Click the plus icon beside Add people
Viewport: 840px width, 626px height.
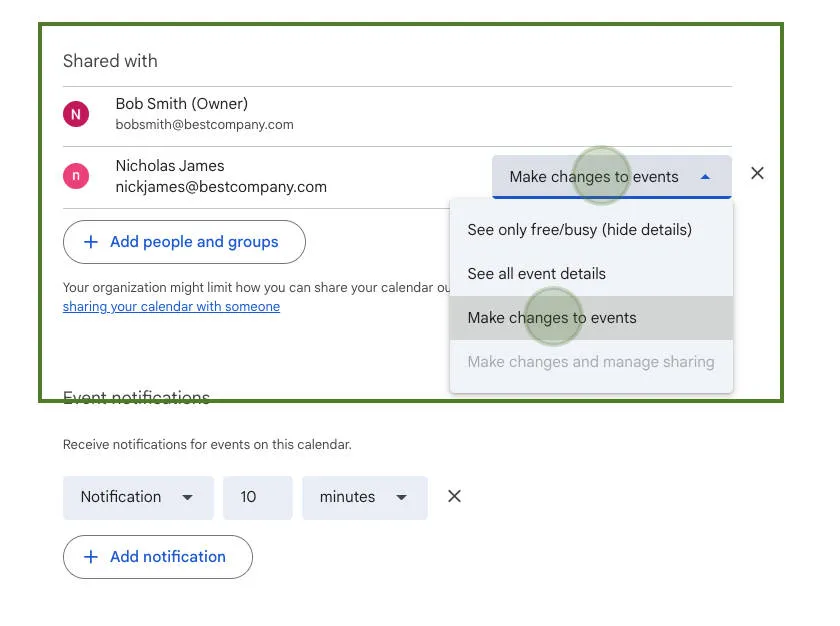(x=90, y=241)
